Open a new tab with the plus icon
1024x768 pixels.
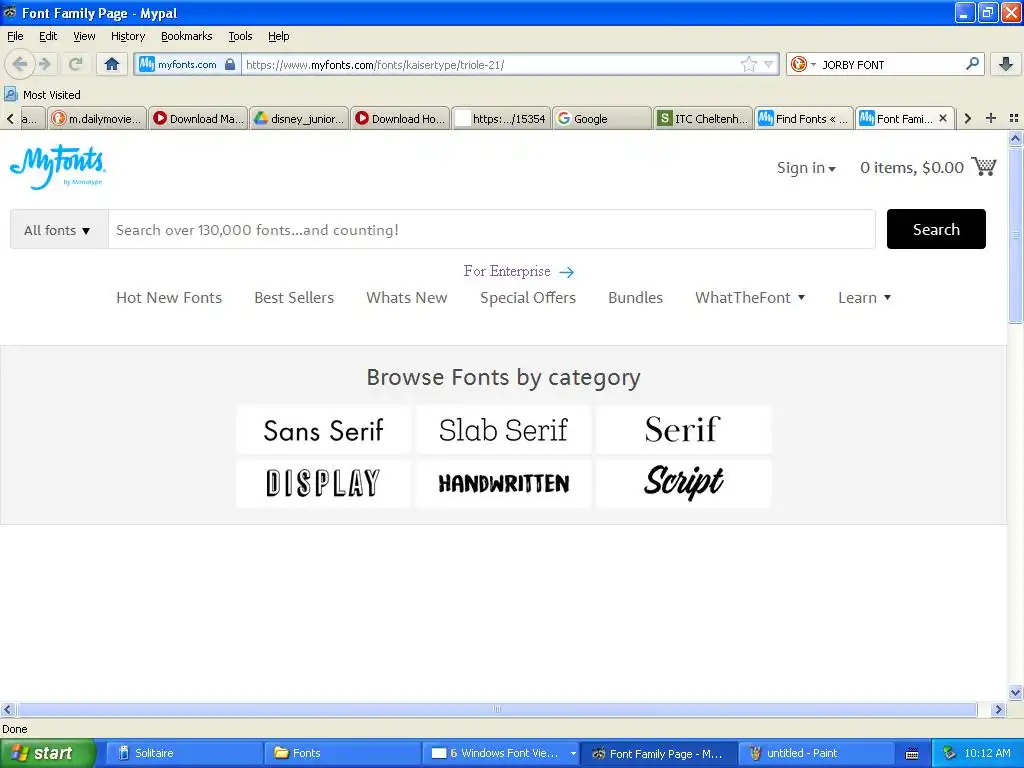(991, 118)
